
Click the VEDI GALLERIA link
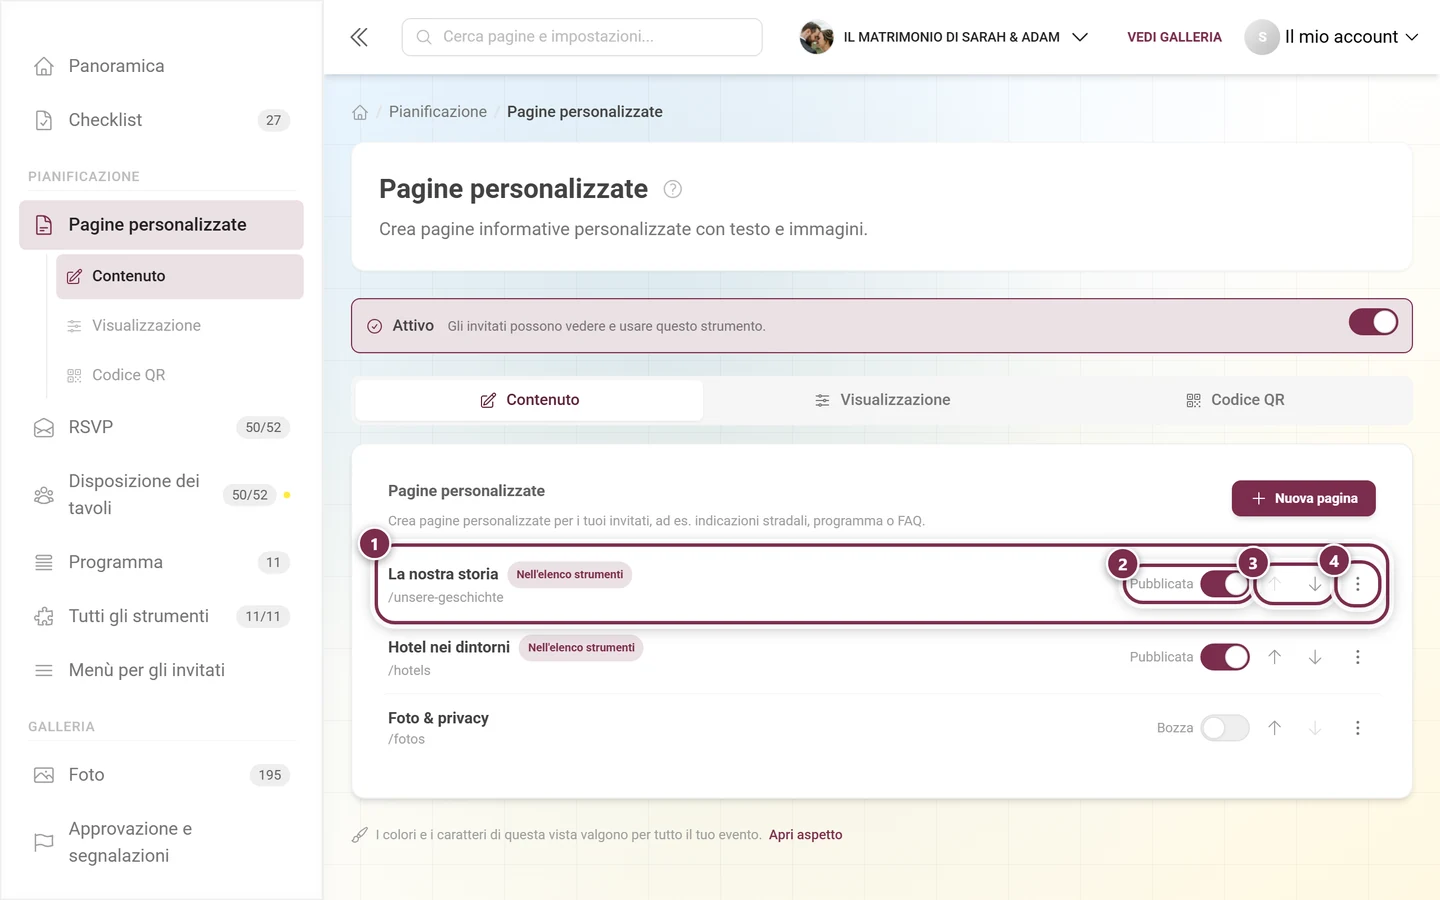point(1174,37)
